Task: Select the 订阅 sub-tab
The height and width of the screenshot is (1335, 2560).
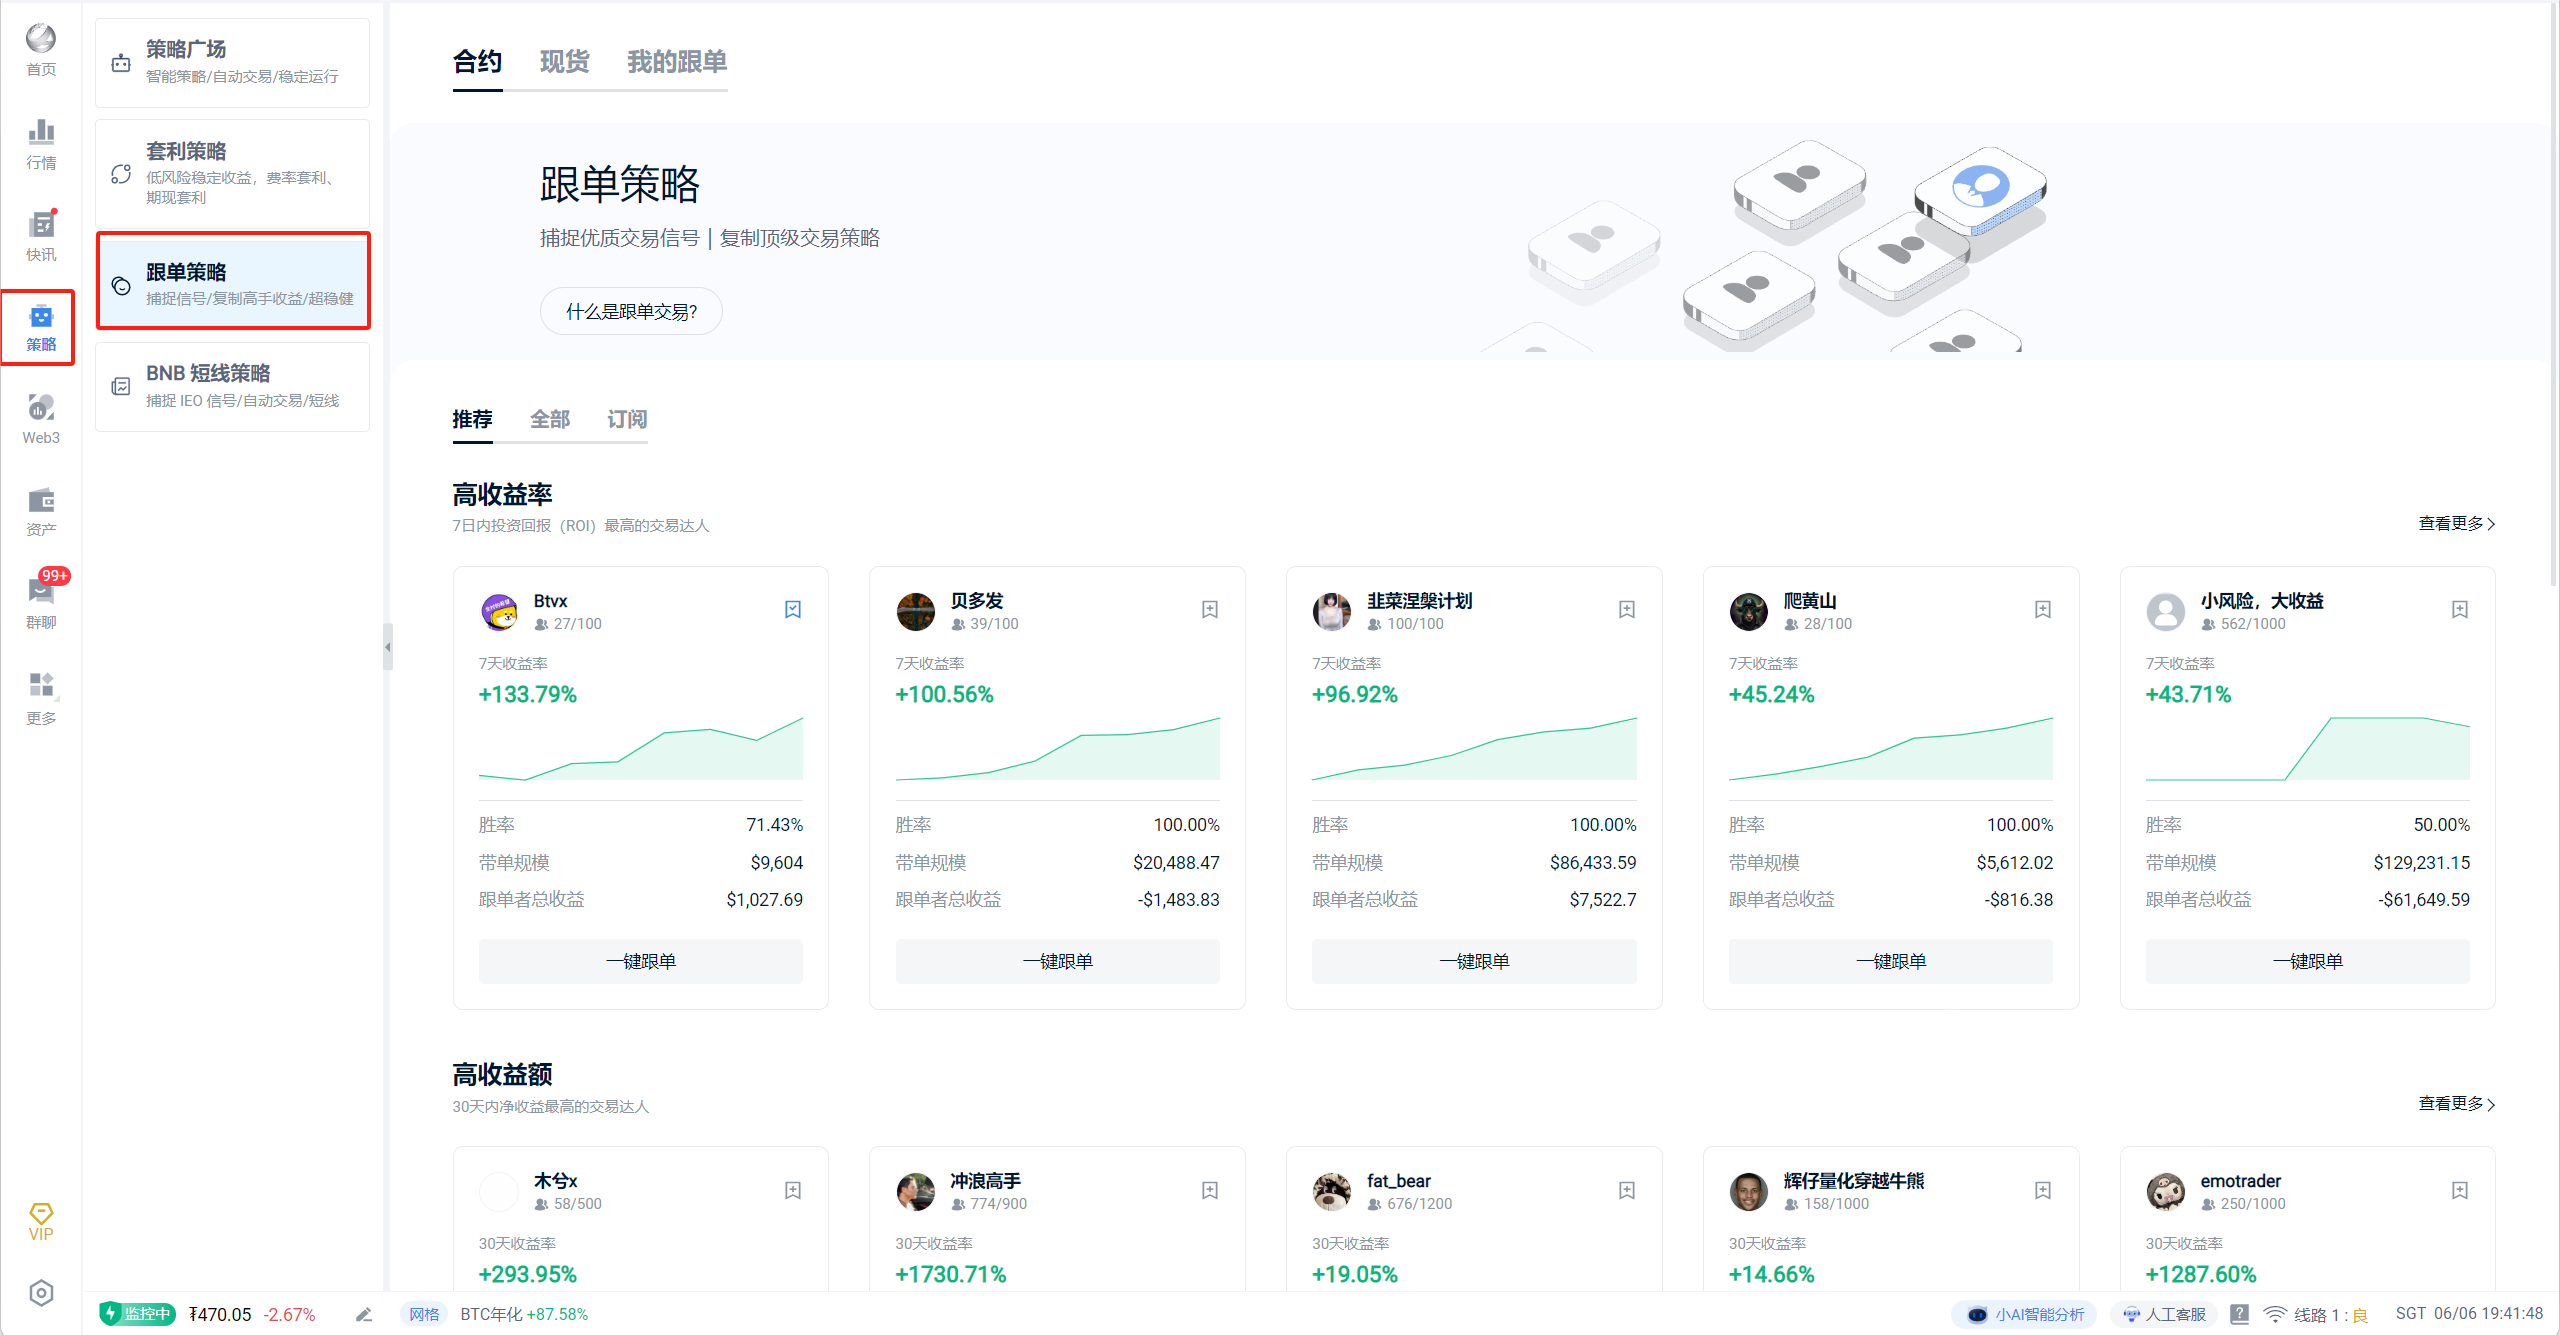Action: tap(627, 419)
